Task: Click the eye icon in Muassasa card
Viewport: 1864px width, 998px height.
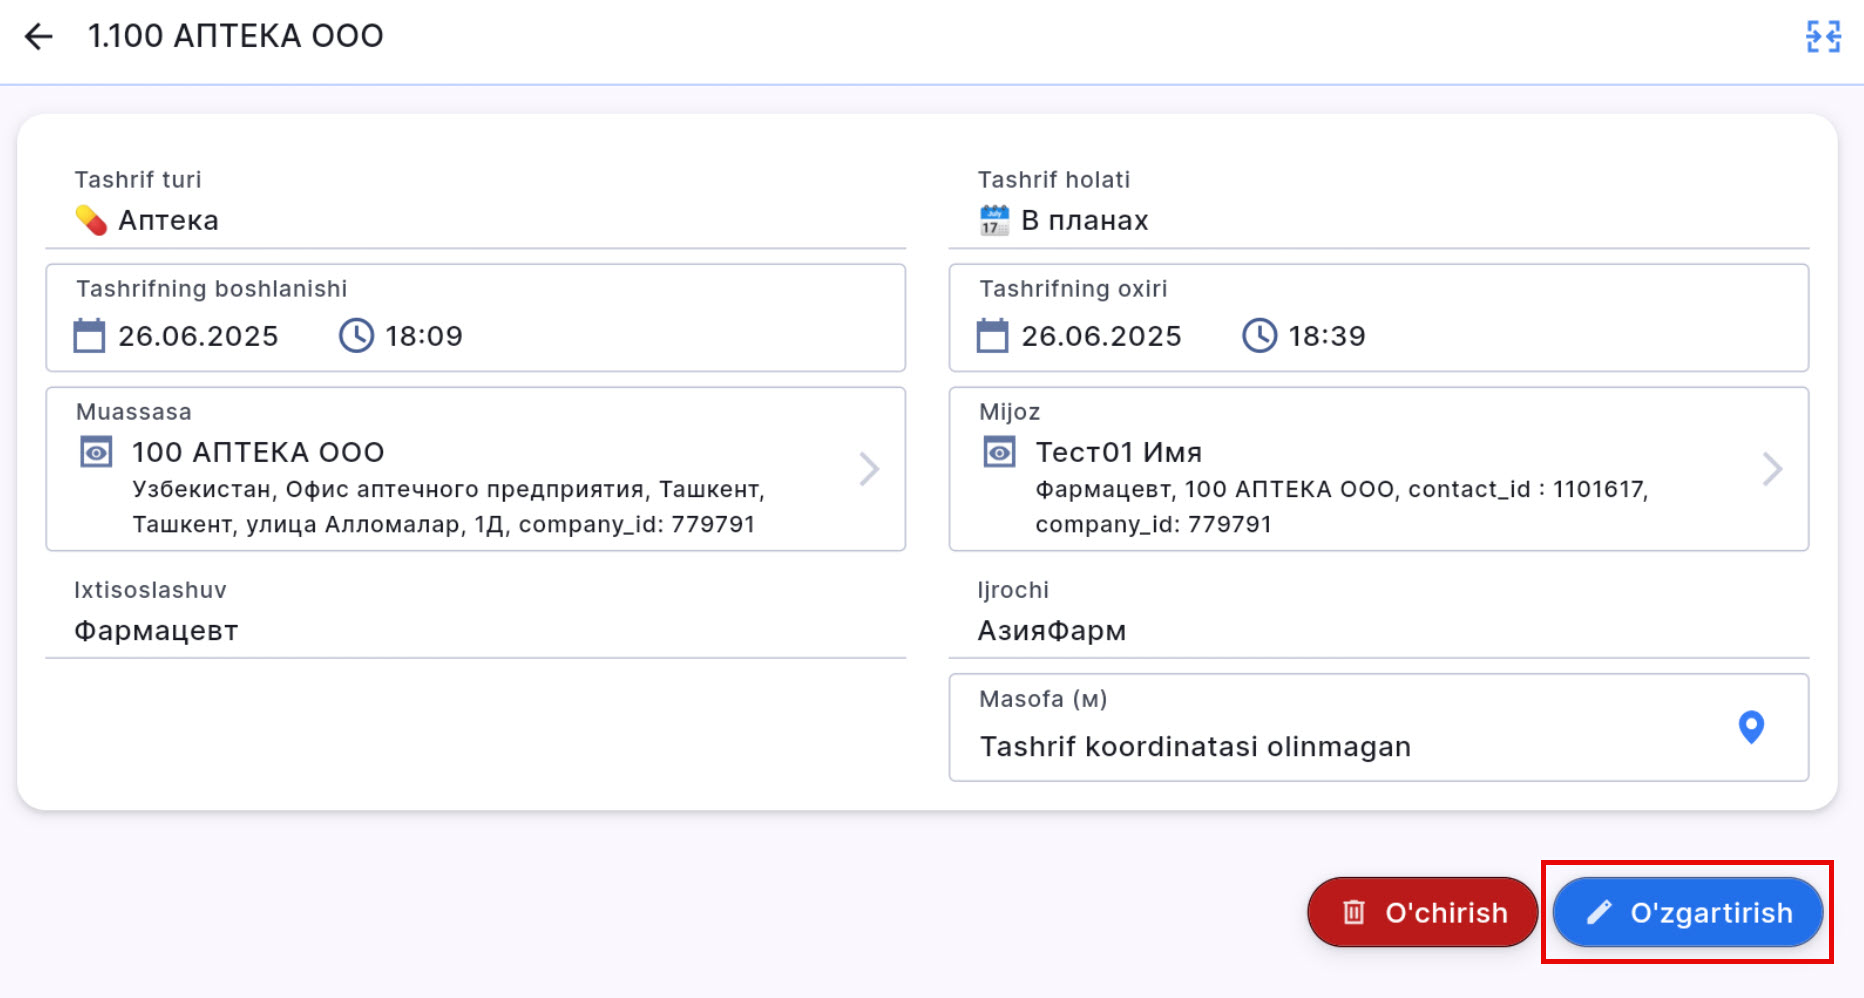Action: point(96,453)
